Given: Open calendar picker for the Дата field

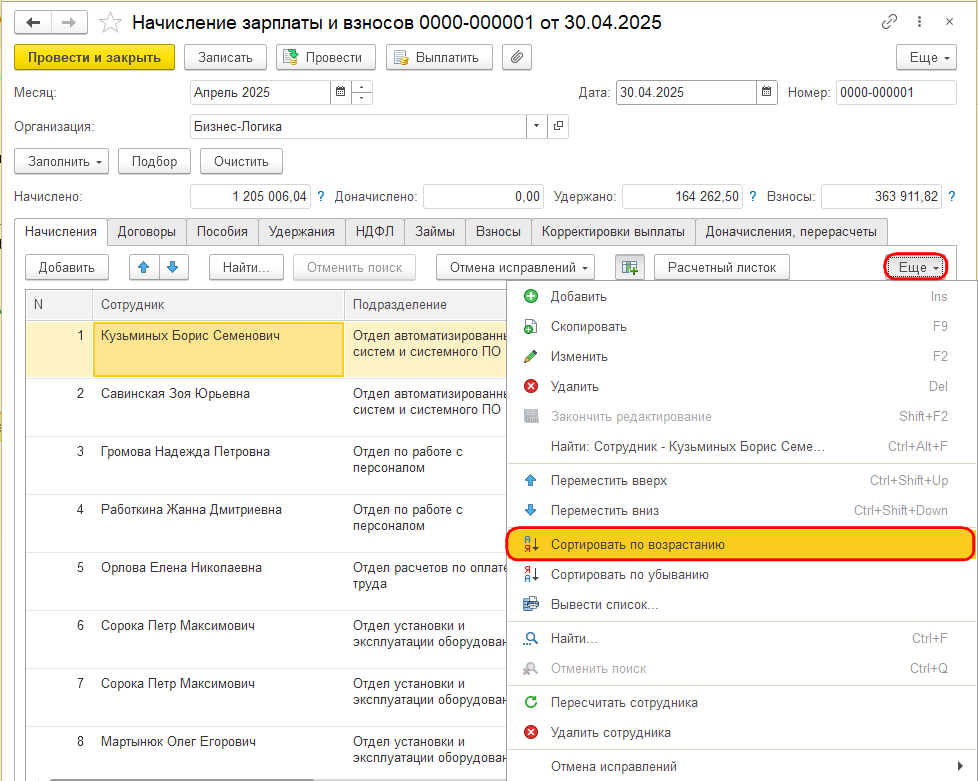Looking at the screenshot, I should 767,92.
